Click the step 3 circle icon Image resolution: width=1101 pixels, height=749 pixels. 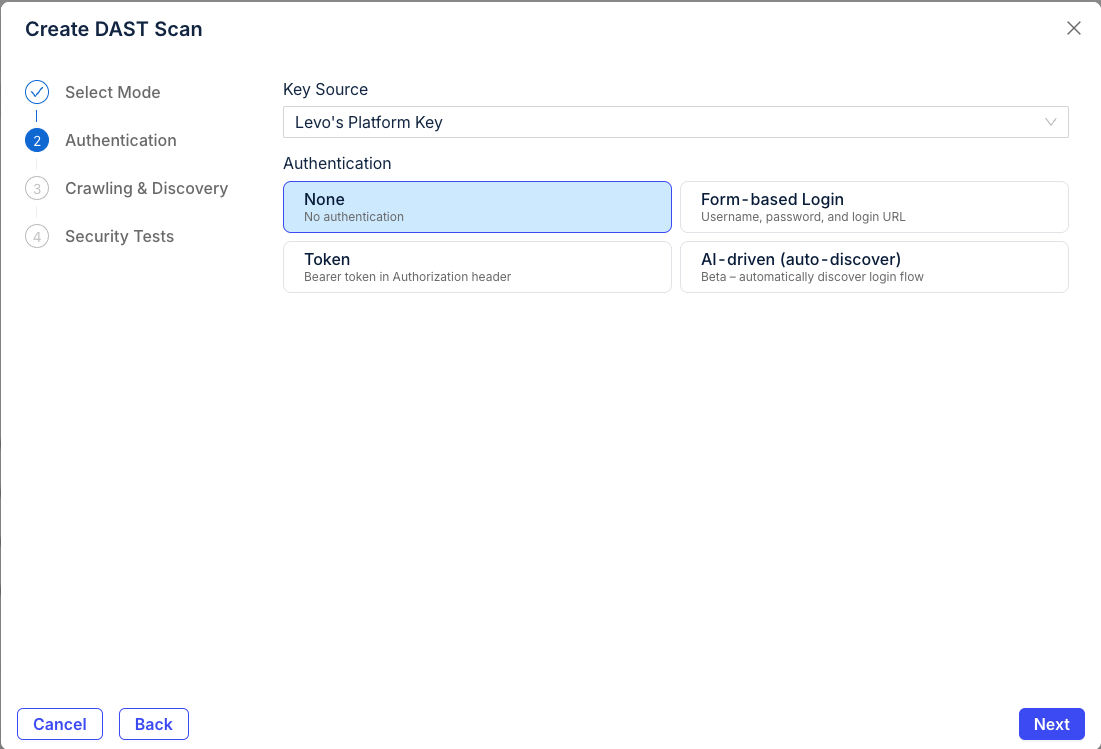37,189
